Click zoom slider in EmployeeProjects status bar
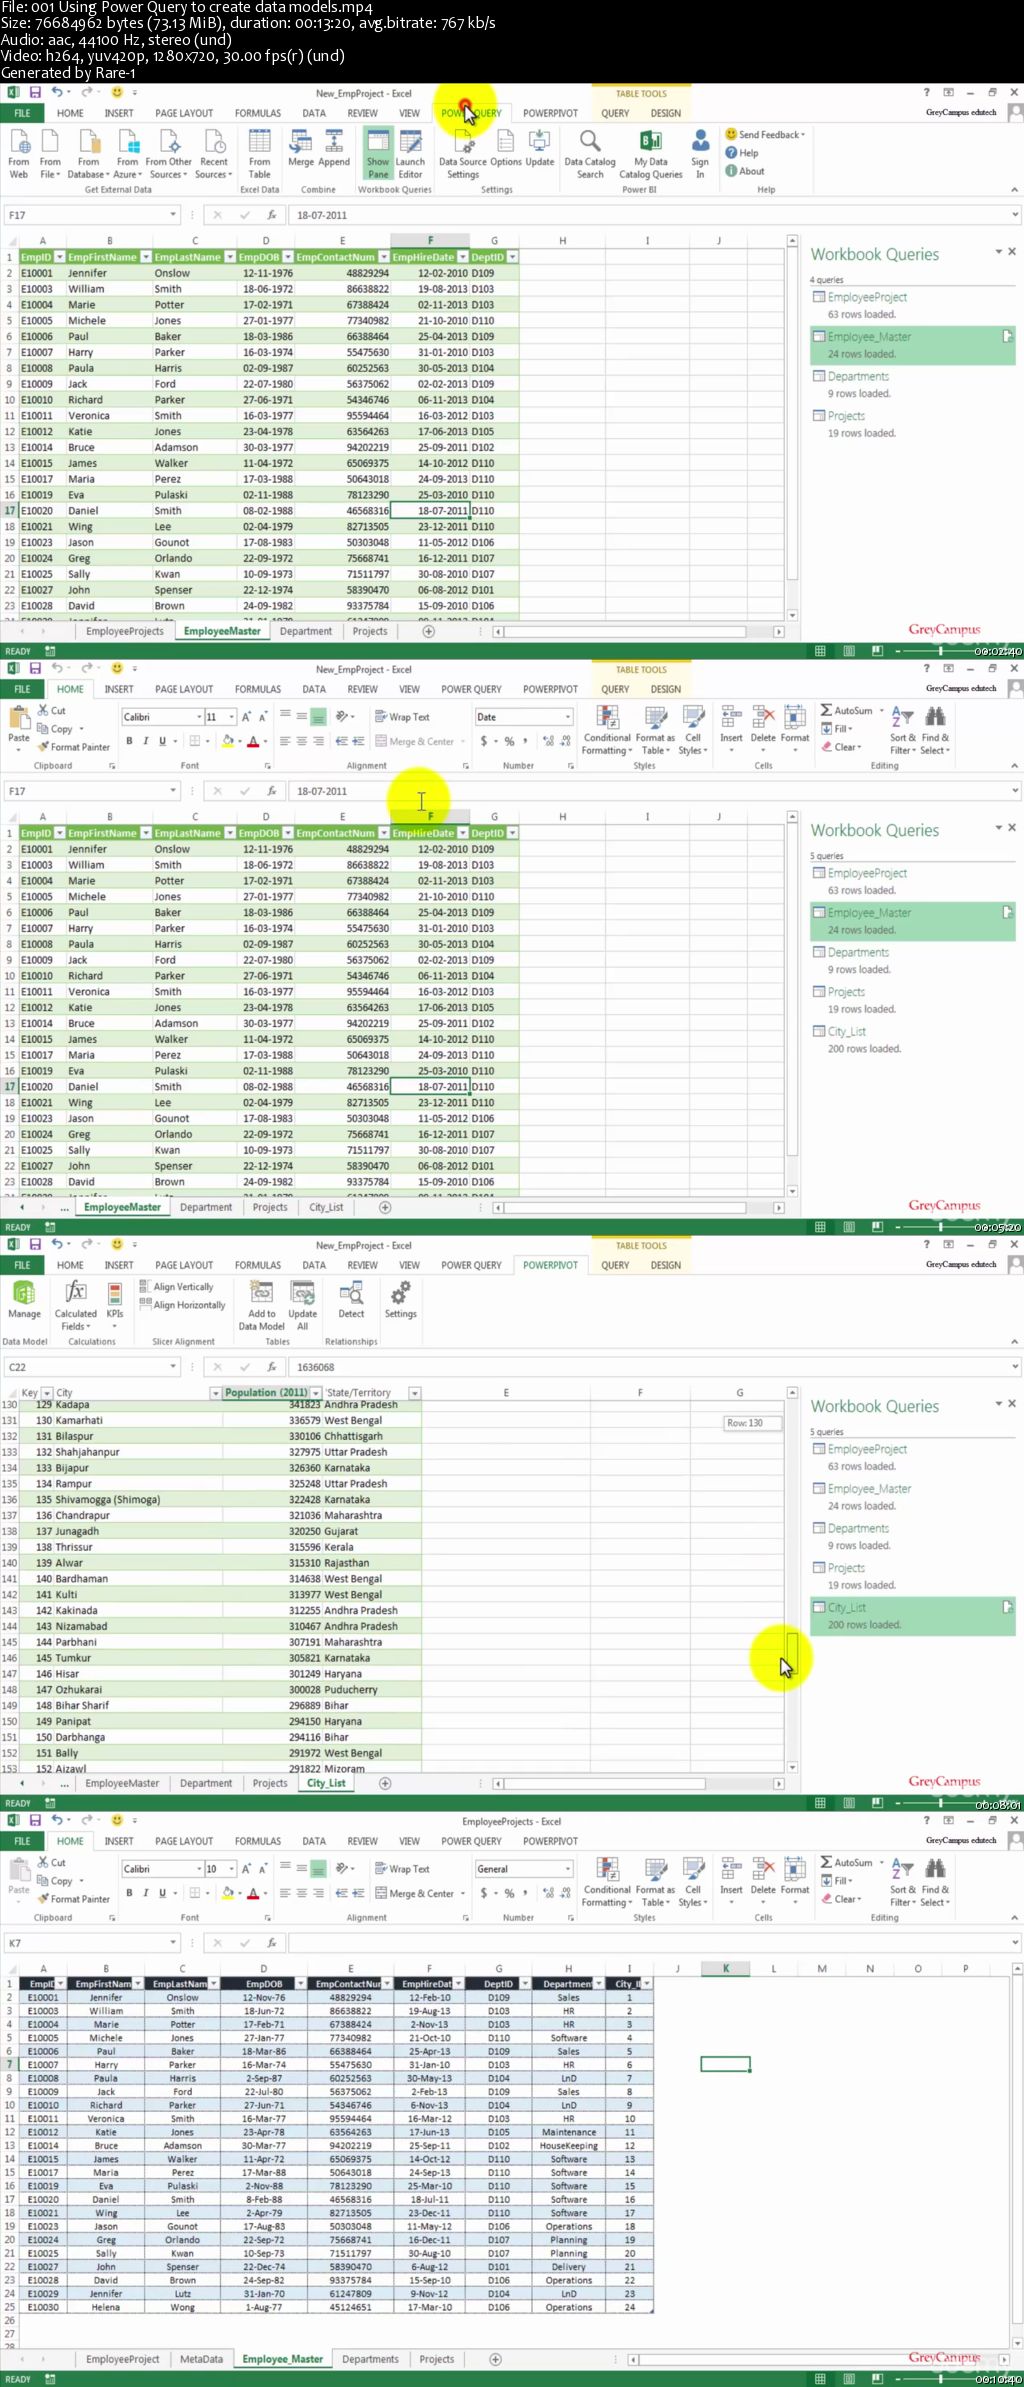The width and height of the screenshot is (1024, 2387). 940,2379
